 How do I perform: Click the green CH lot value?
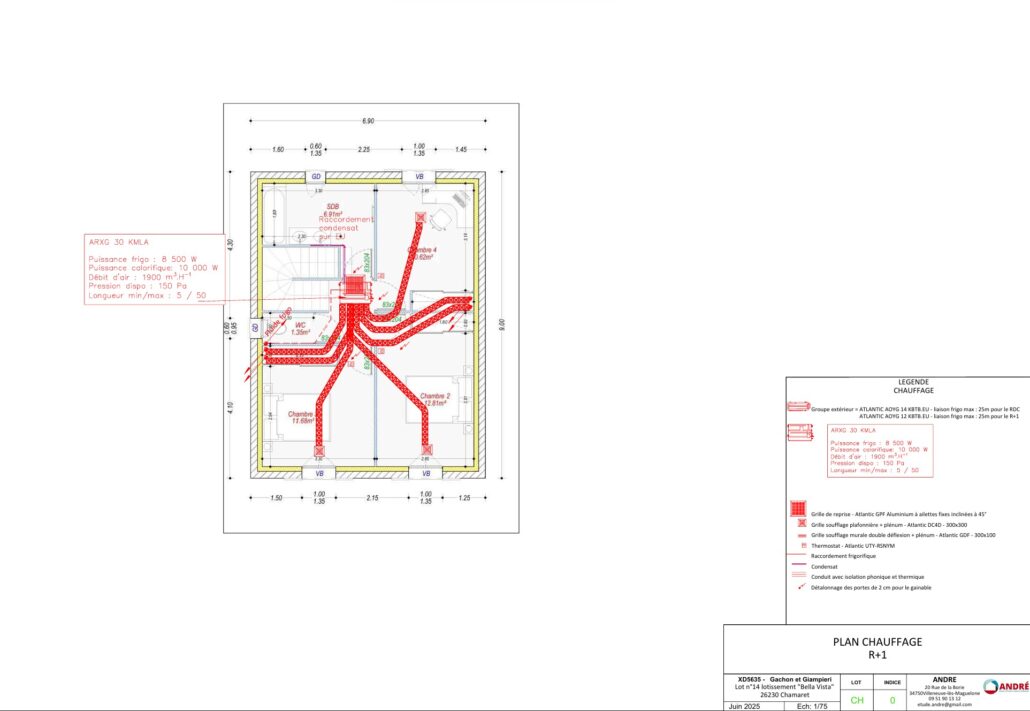click(x=857, y=700)
